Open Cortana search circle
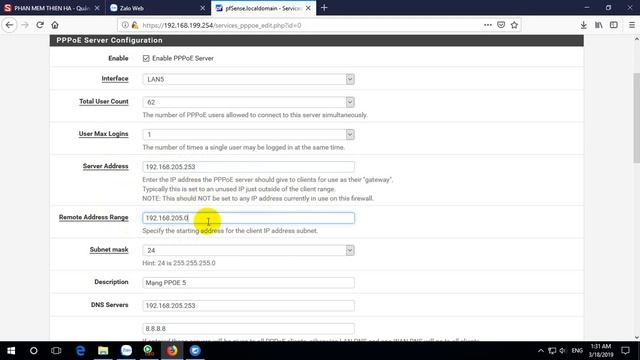 33,351
